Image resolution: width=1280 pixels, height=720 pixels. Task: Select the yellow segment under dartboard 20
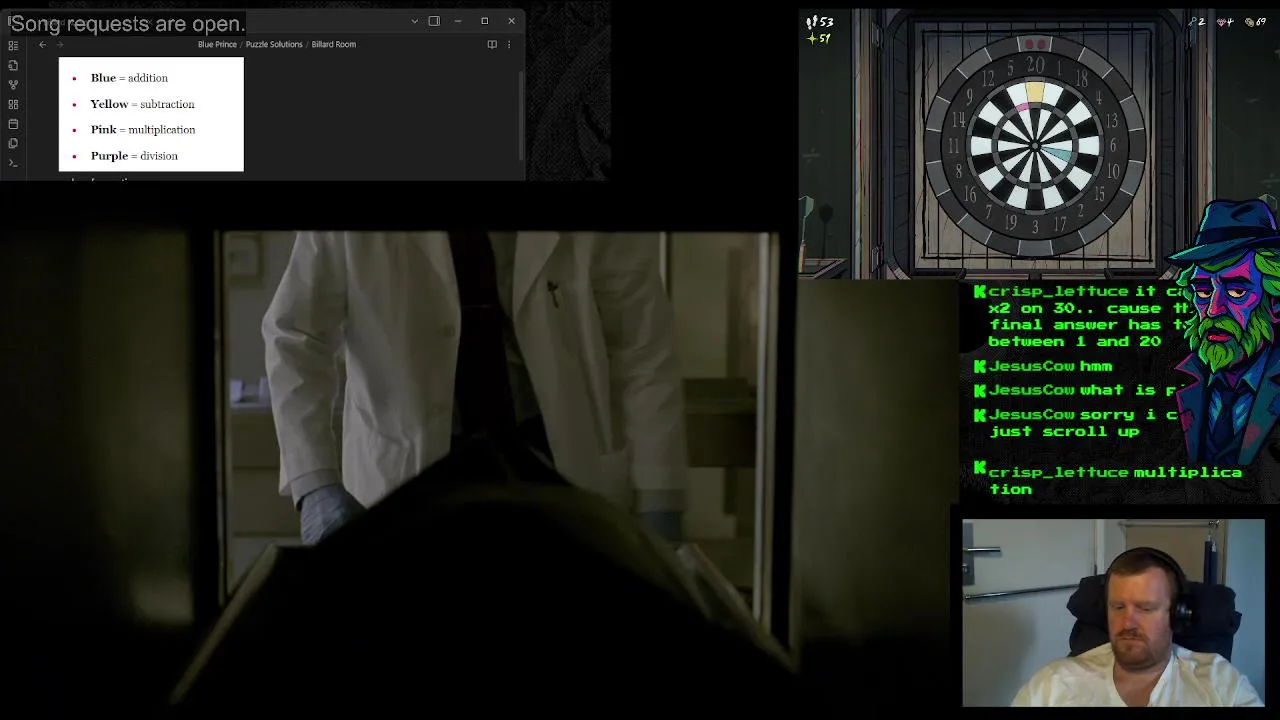(1035, 92)
